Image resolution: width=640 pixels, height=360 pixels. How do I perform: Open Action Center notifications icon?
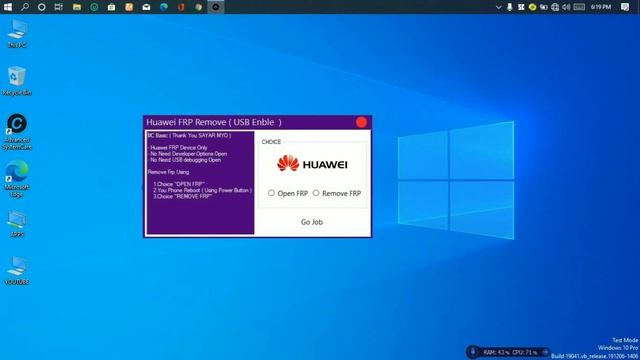(x=625, y=7)
